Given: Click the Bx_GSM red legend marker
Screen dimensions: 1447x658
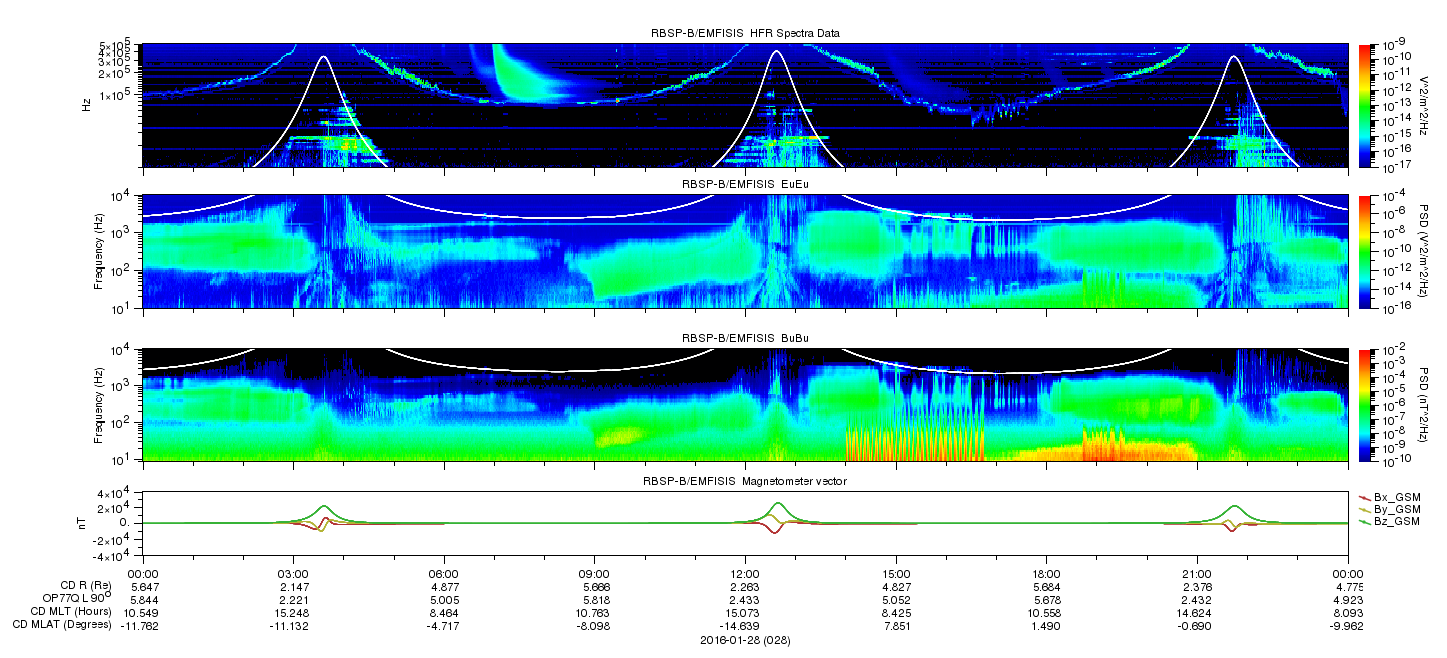Looking at the screenshot, I should pos(1367,496).
